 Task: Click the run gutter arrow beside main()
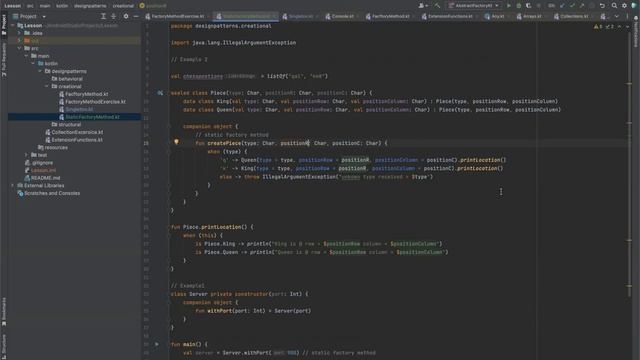point(157,344)
